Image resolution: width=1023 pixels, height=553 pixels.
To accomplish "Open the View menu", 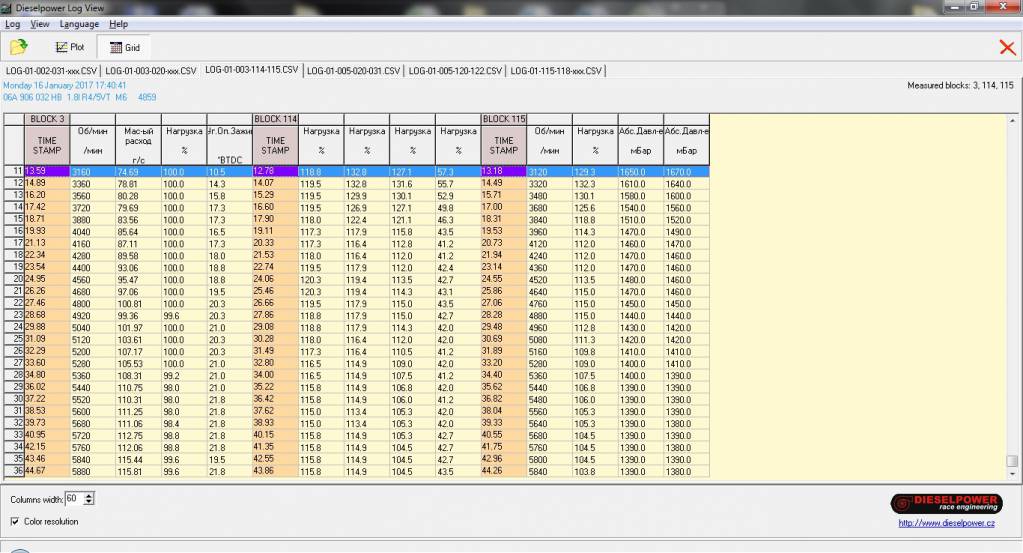I will [x=40, y=23].
